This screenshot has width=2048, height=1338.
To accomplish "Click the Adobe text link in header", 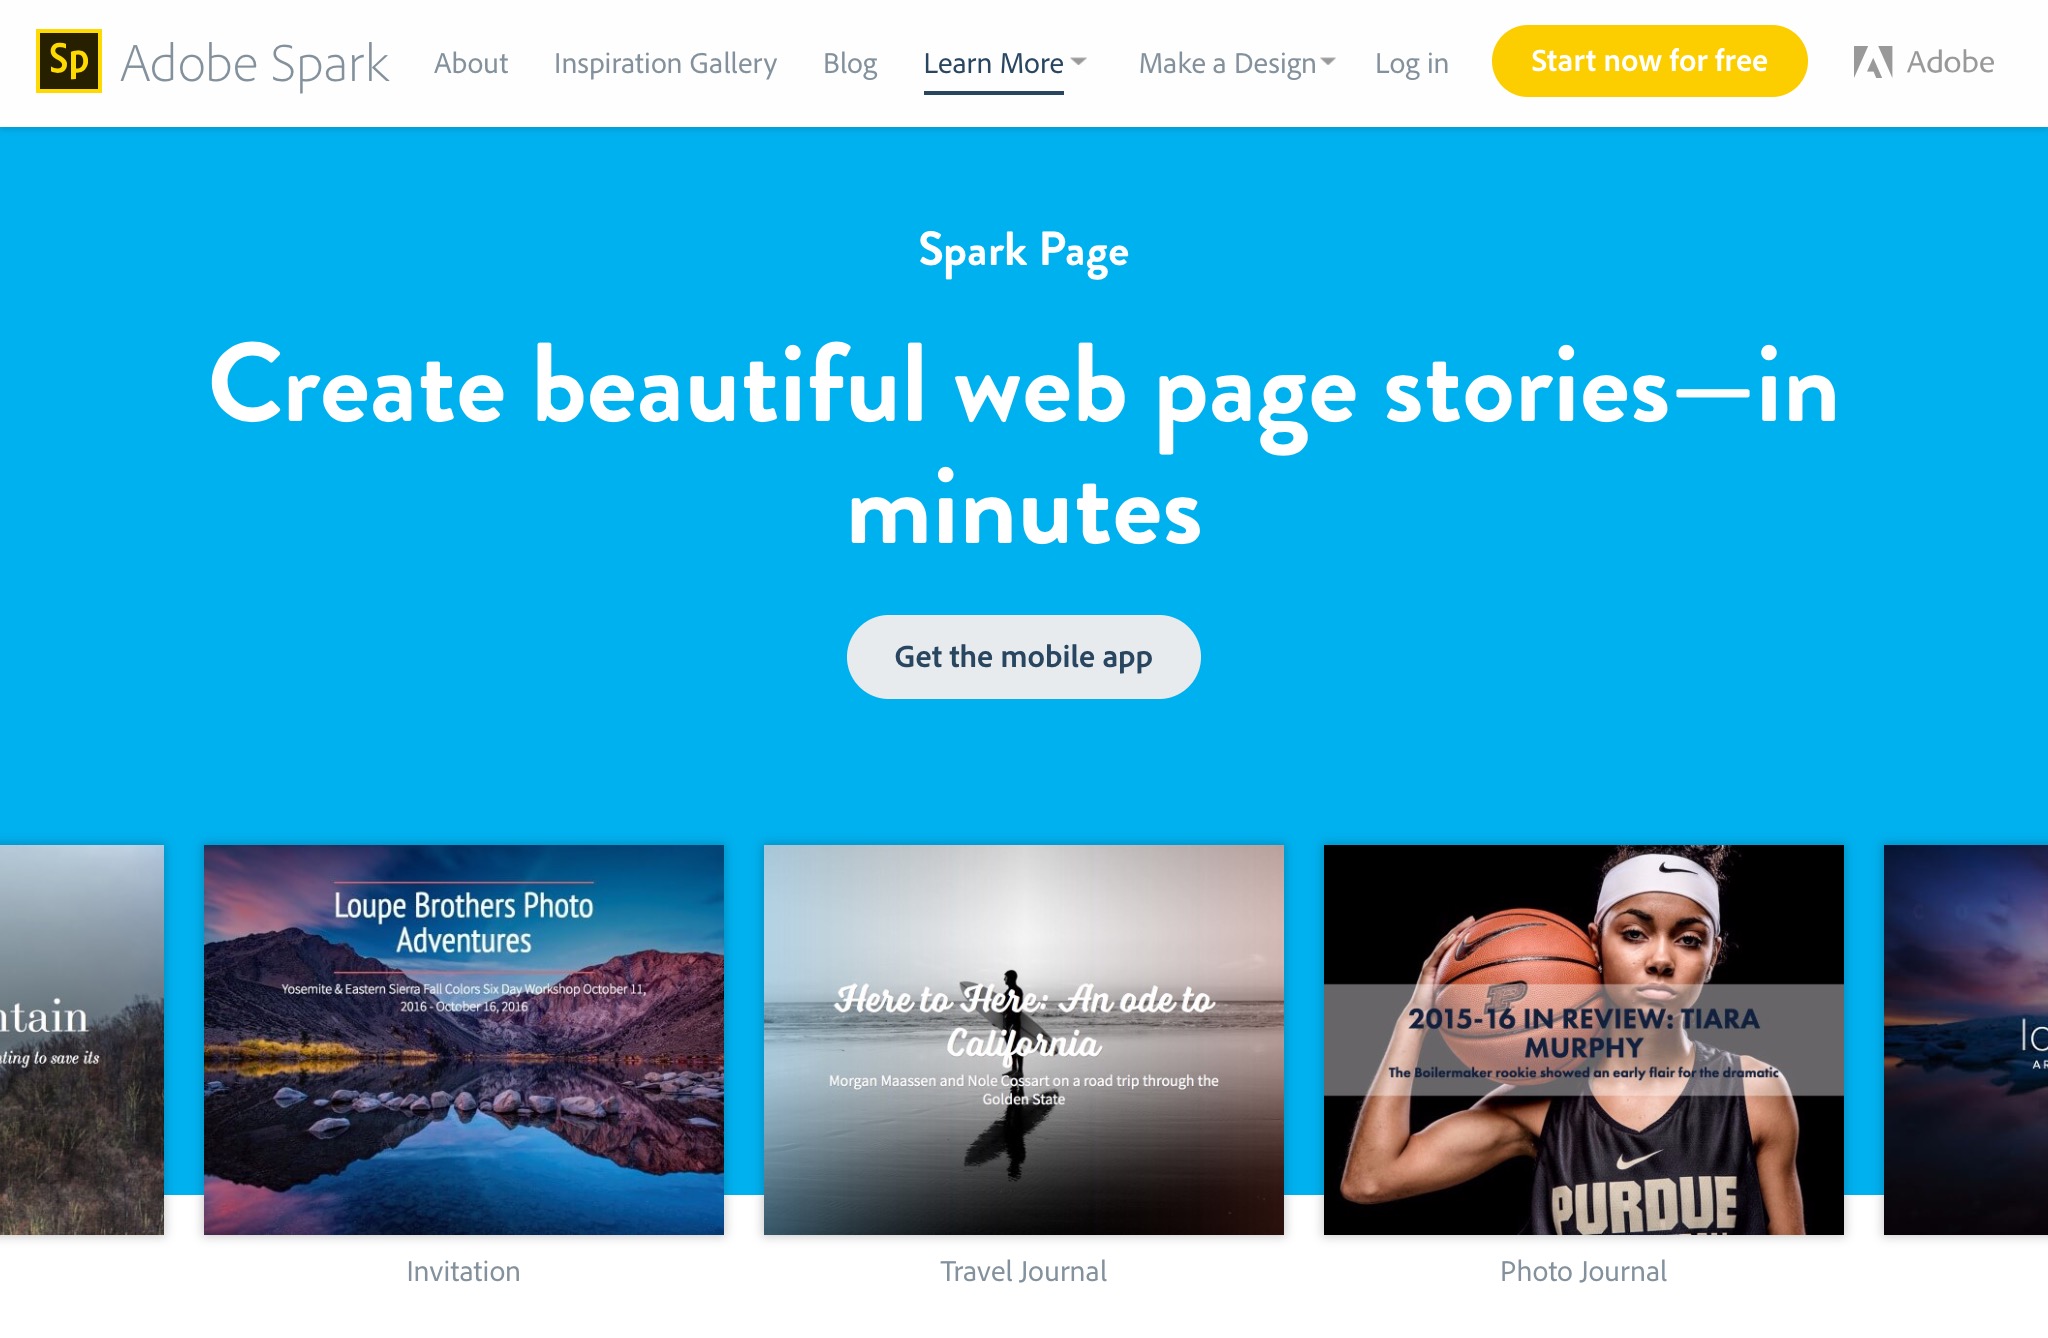I will (1950, 62).
